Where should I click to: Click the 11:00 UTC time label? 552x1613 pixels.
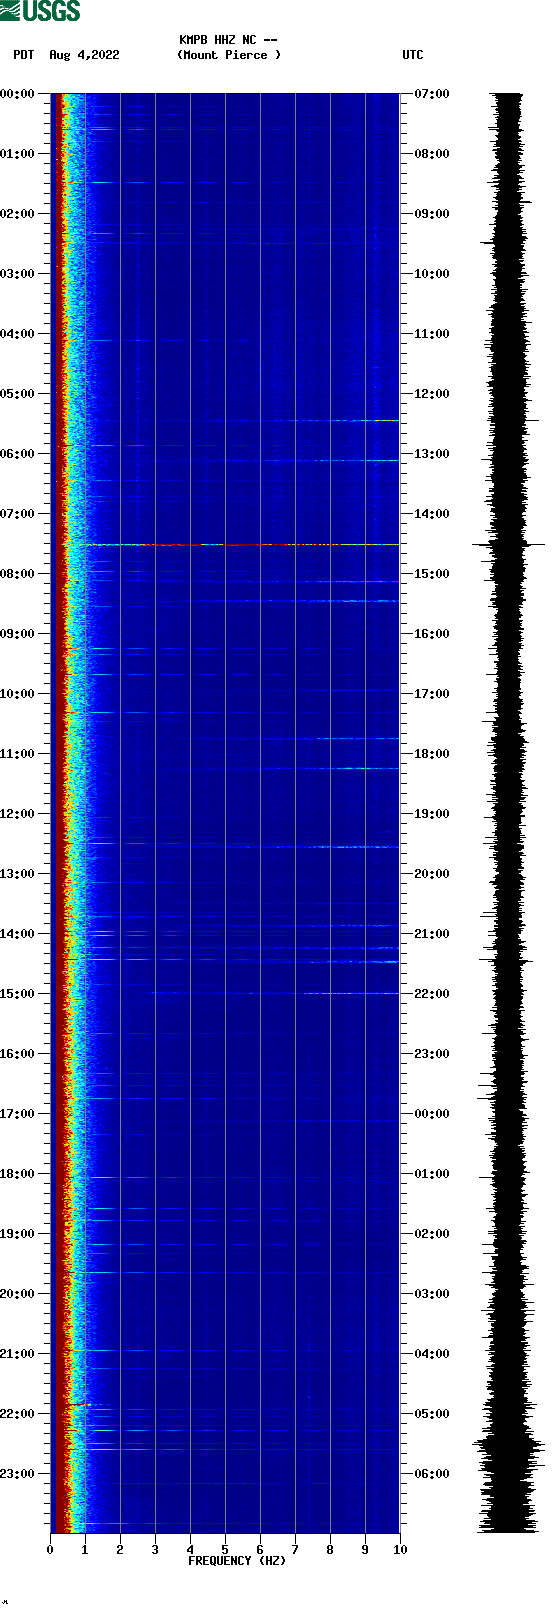pyautogui.click(x=432, y=334)
